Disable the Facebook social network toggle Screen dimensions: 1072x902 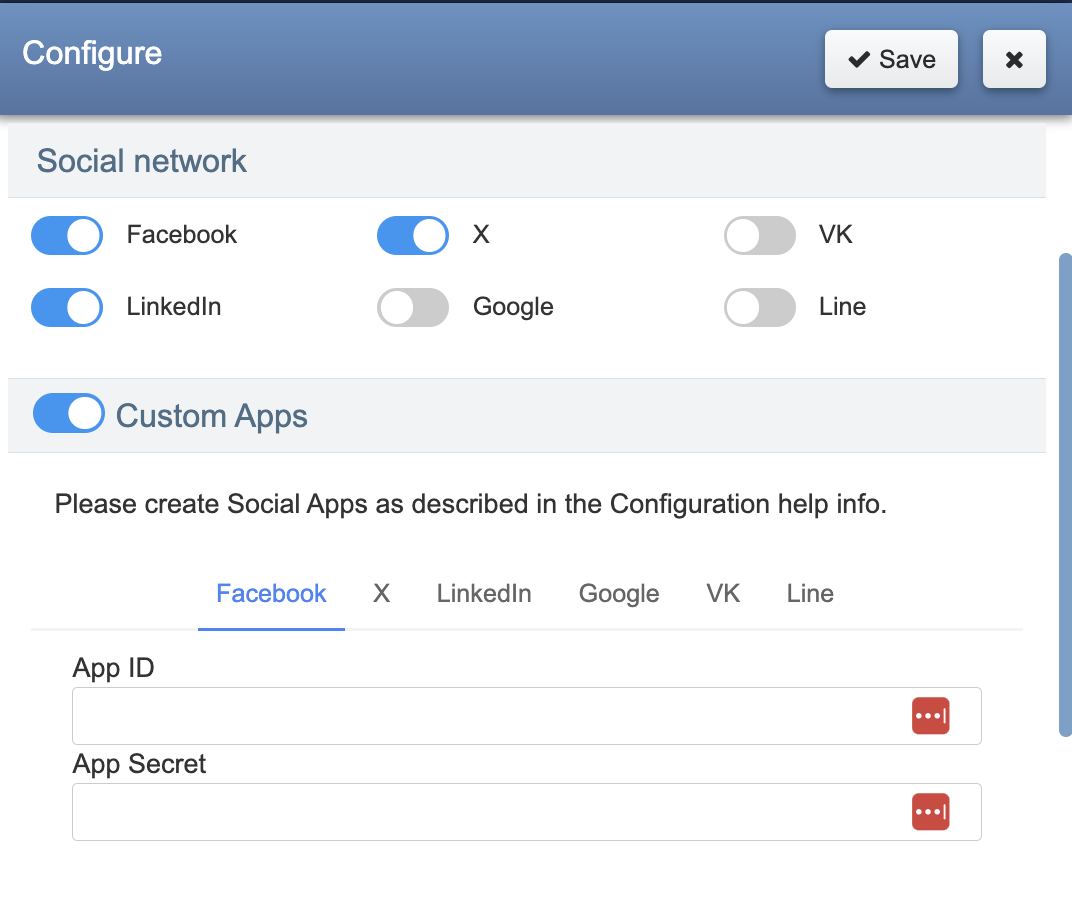pyautogui.click(x=67, y=236)
